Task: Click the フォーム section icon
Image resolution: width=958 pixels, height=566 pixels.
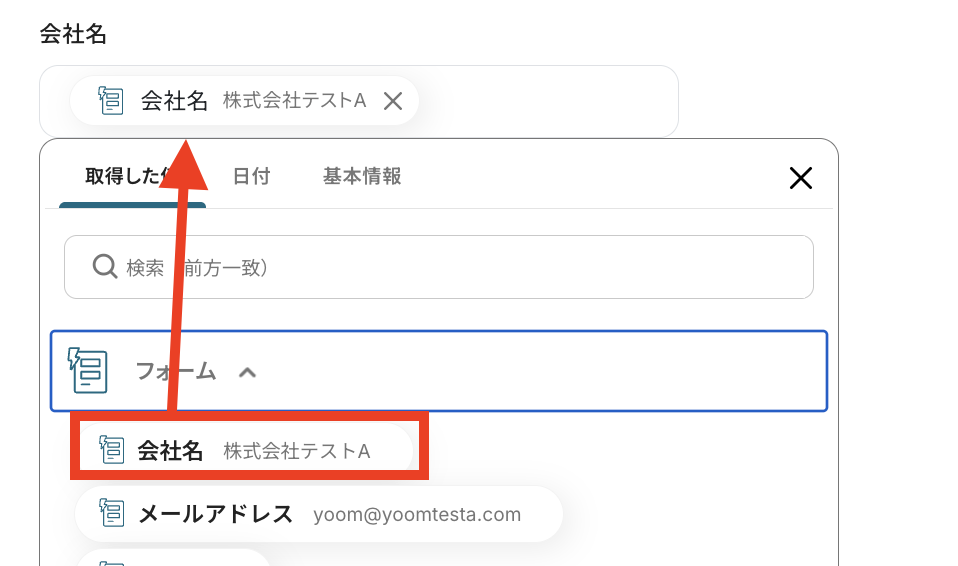Action: 88,371
